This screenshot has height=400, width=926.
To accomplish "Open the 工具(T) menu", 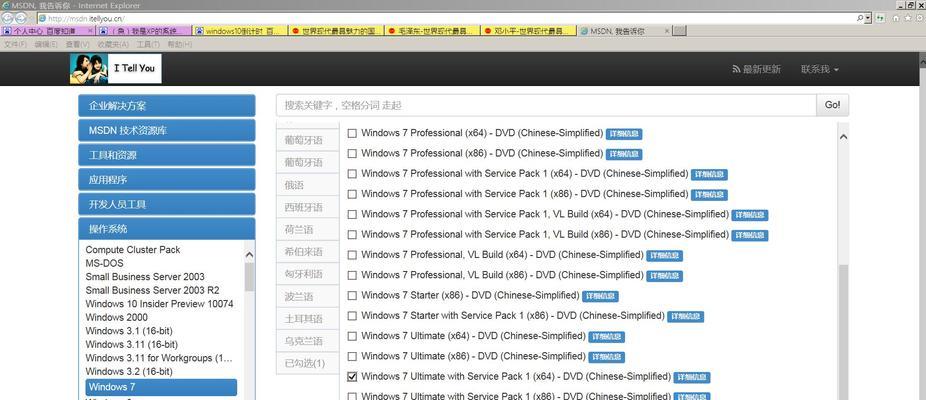I will [148, 44].
